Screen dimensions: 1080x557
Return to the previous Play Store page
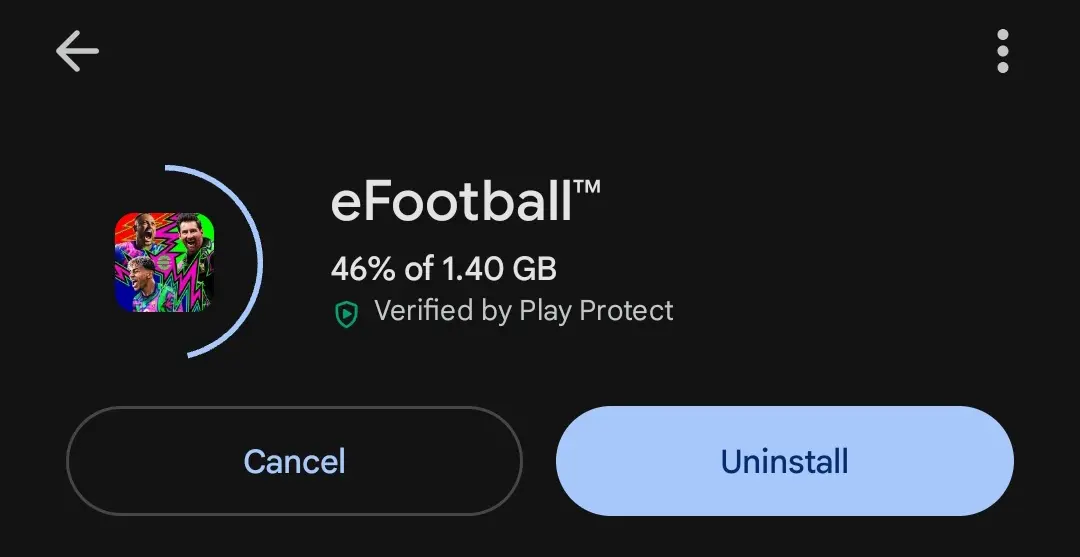[77, 51]
